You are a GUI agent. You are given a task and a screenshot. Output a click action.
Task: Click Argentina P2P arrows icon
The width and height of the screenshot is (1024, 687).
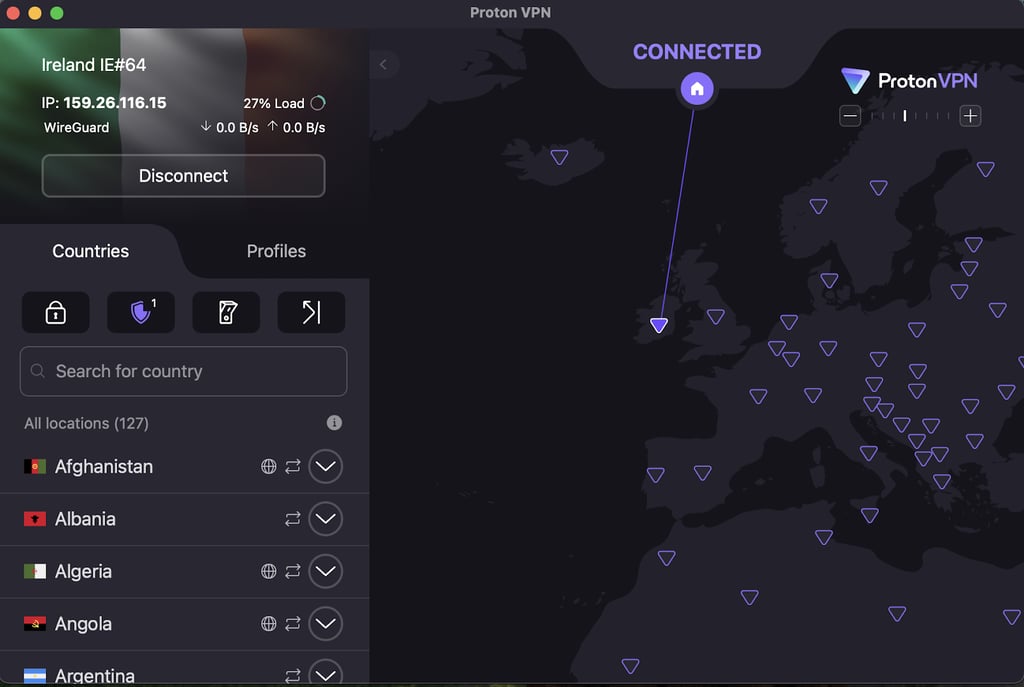(x=293, y=675)
